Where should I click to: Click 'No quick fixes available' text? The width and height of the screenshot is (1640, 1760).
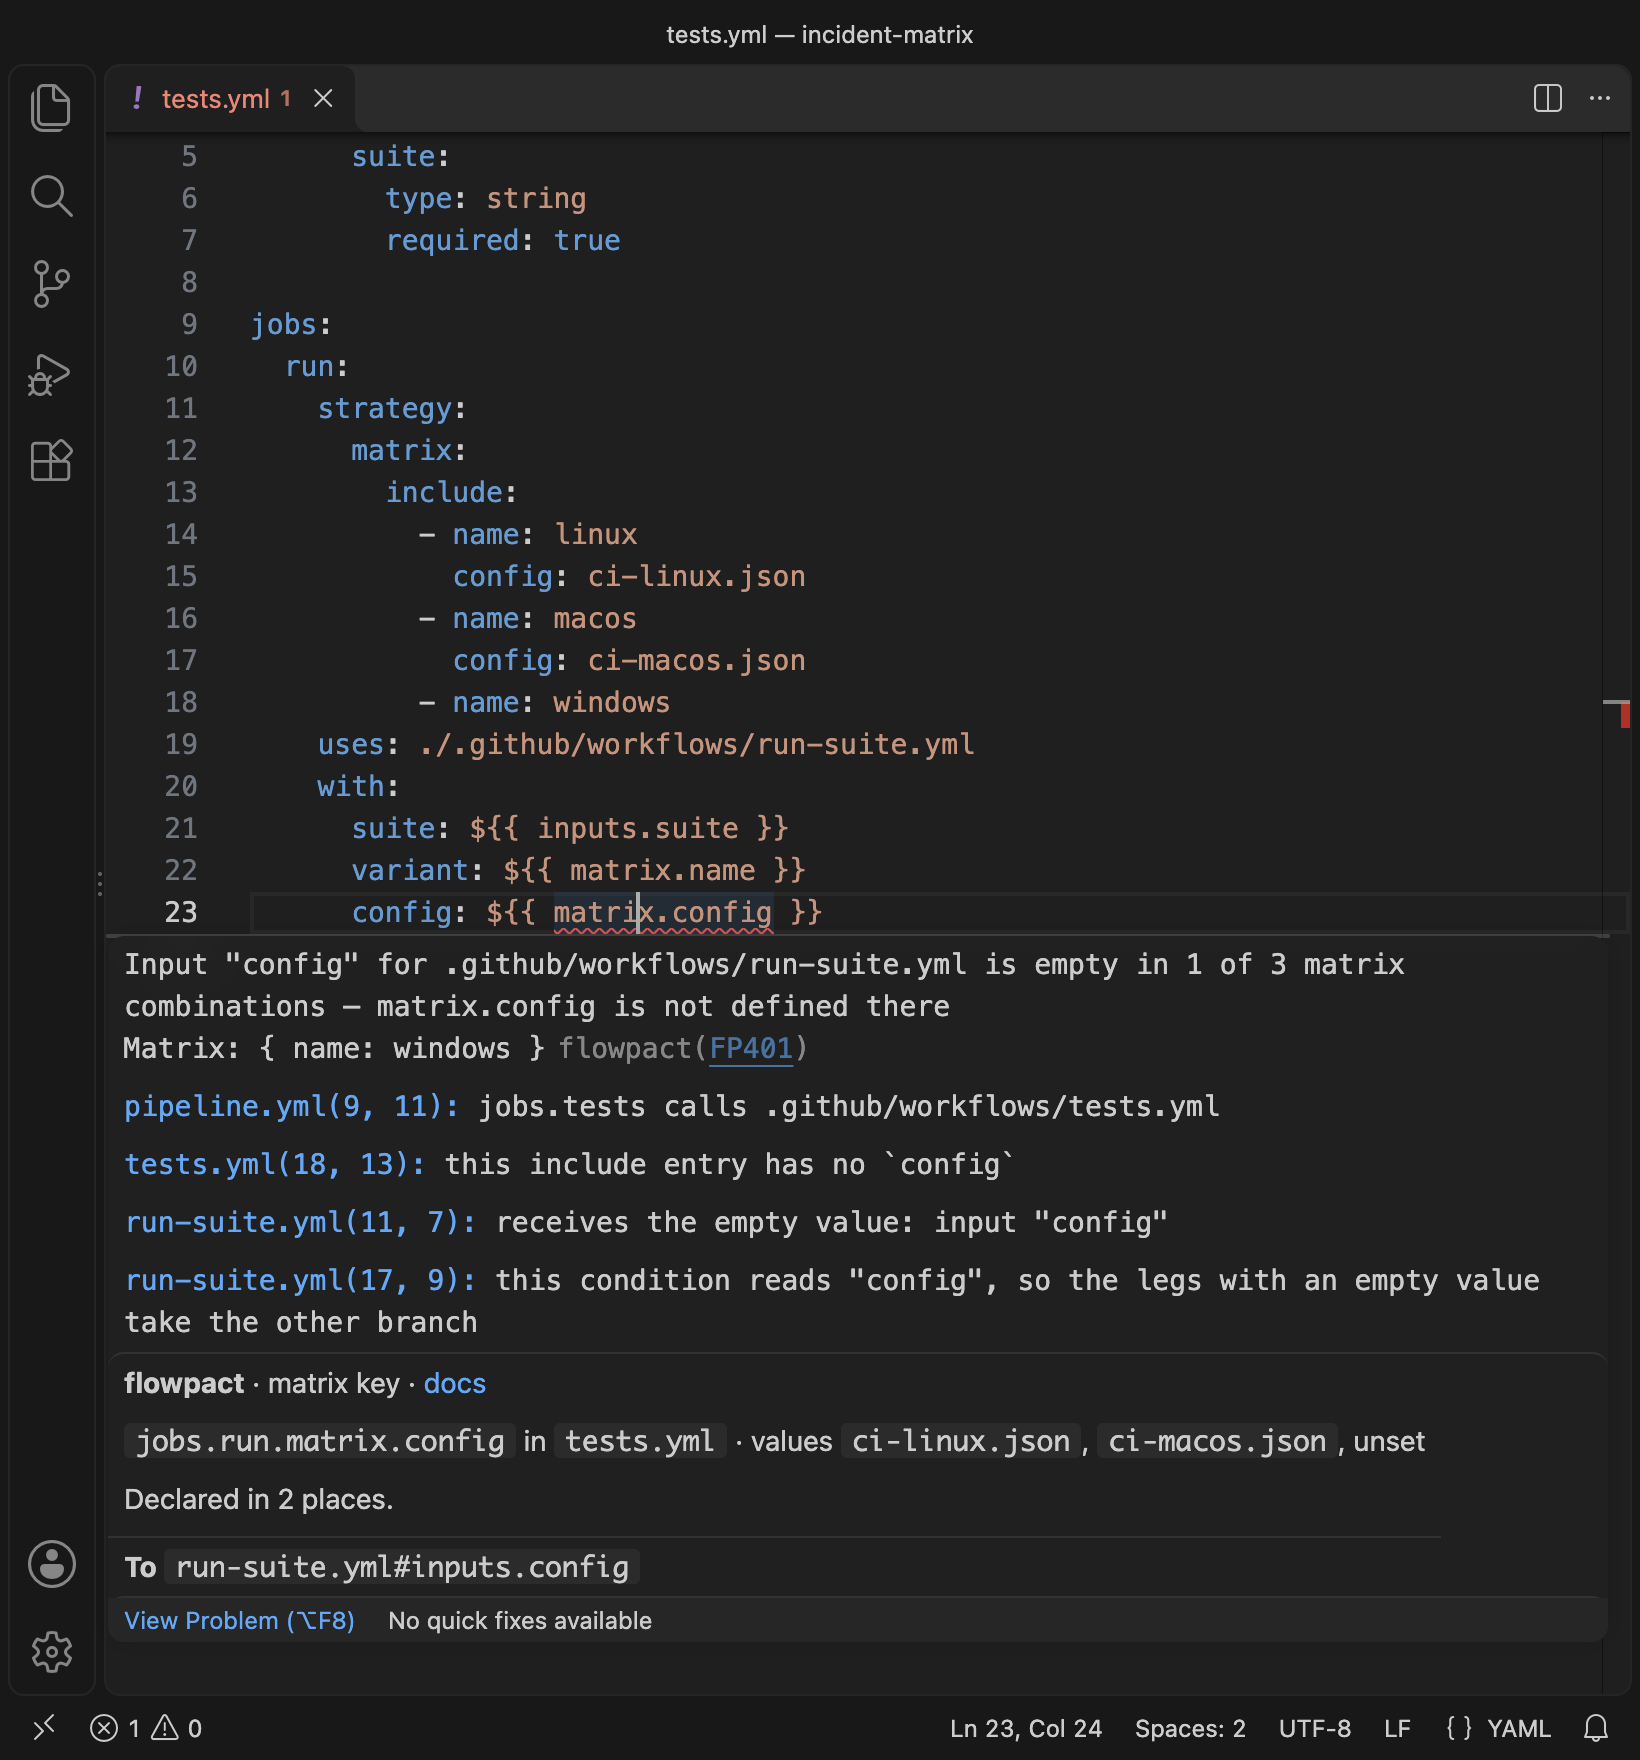pos(520,1621)
